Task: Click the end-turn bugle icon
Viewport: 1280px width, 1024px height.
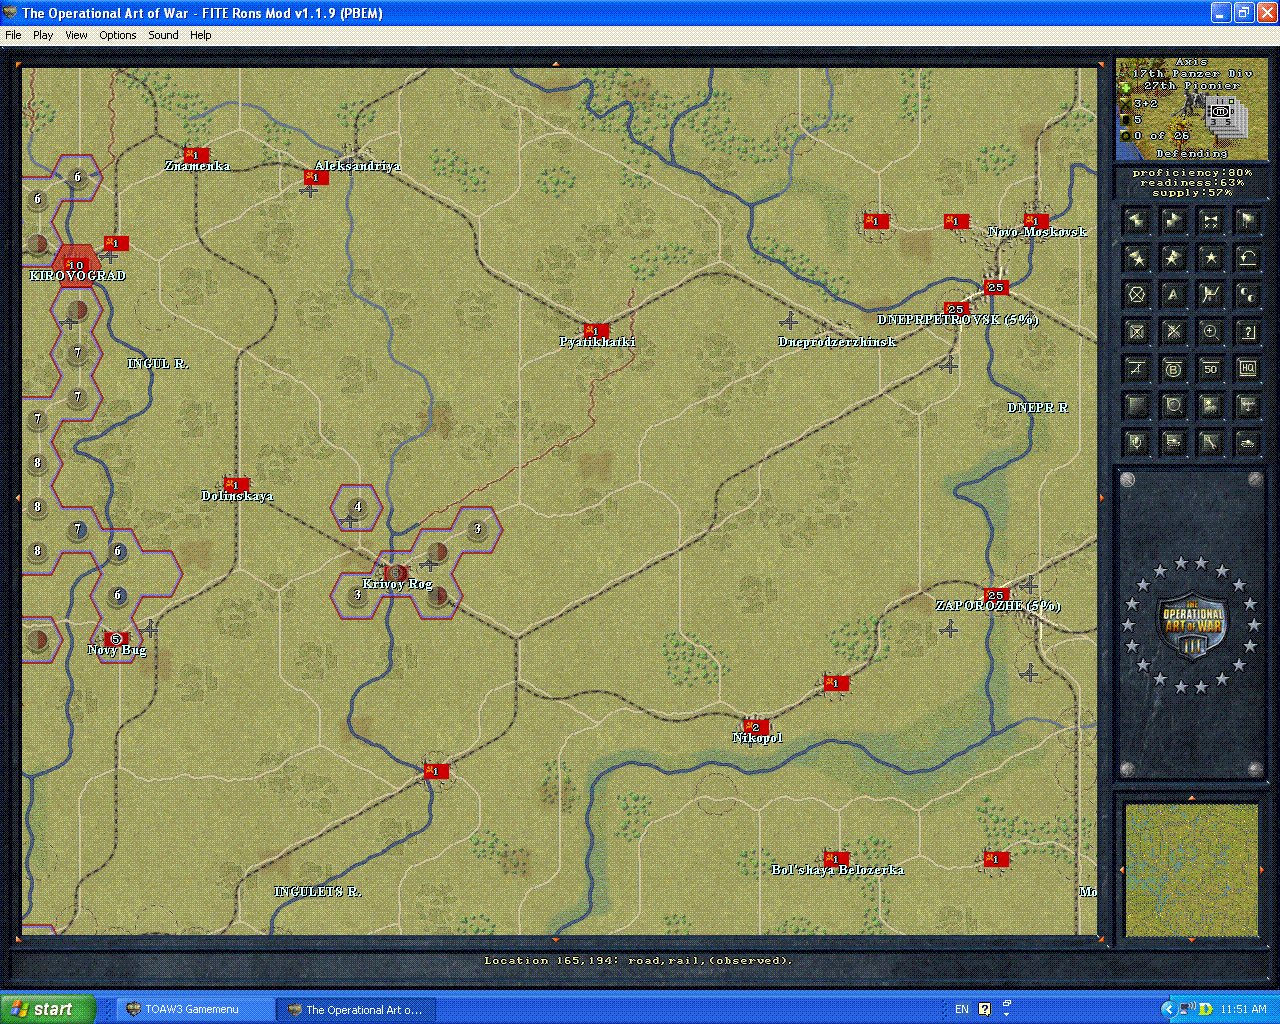Action: tap(1210, 220)
